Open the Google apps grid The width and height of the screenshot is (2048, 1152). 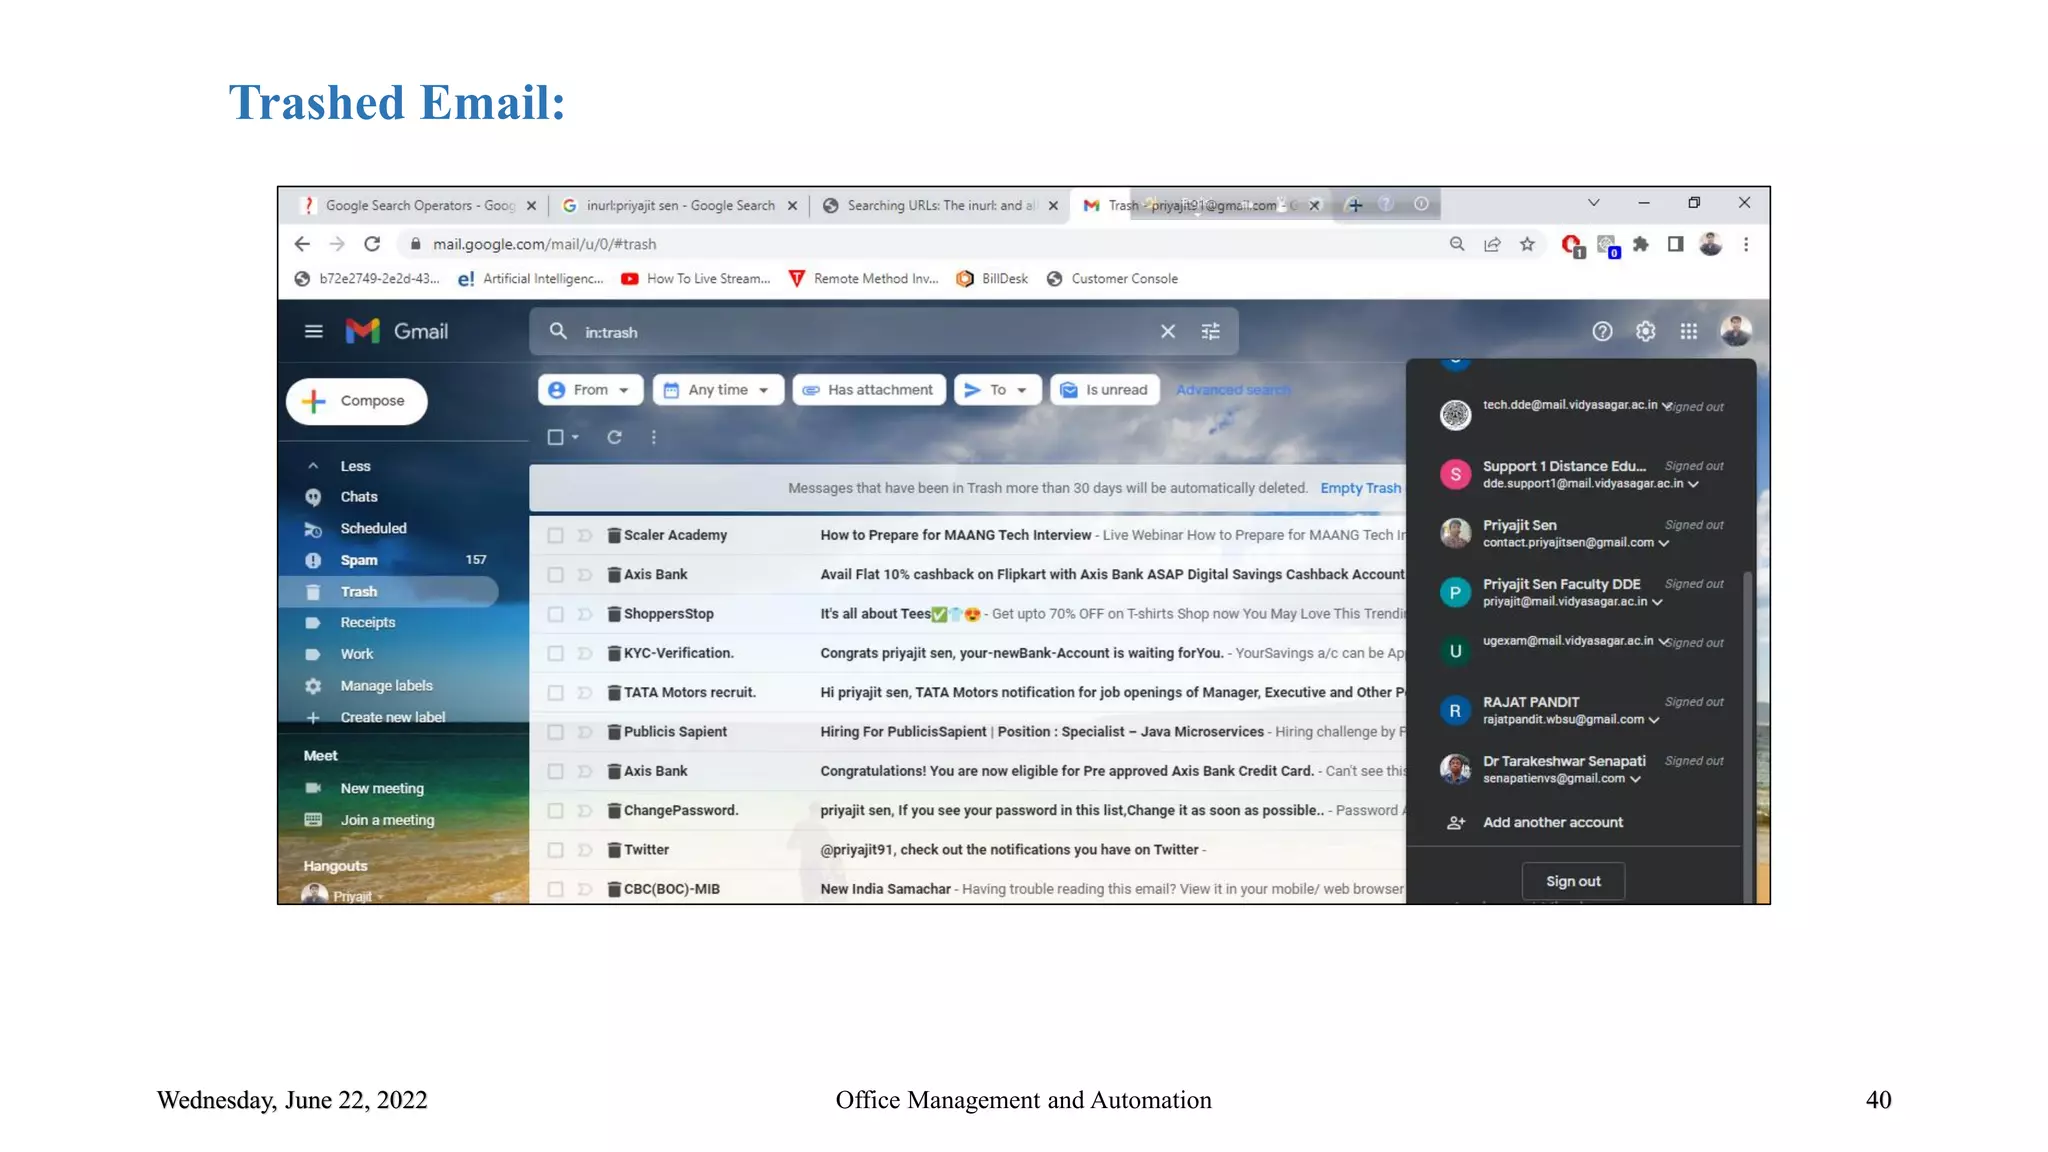coord(1688,331)
